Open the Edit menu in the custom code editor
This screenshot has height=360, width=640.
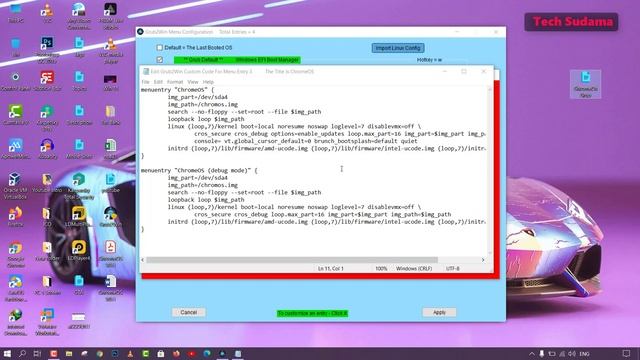point(158,82)
